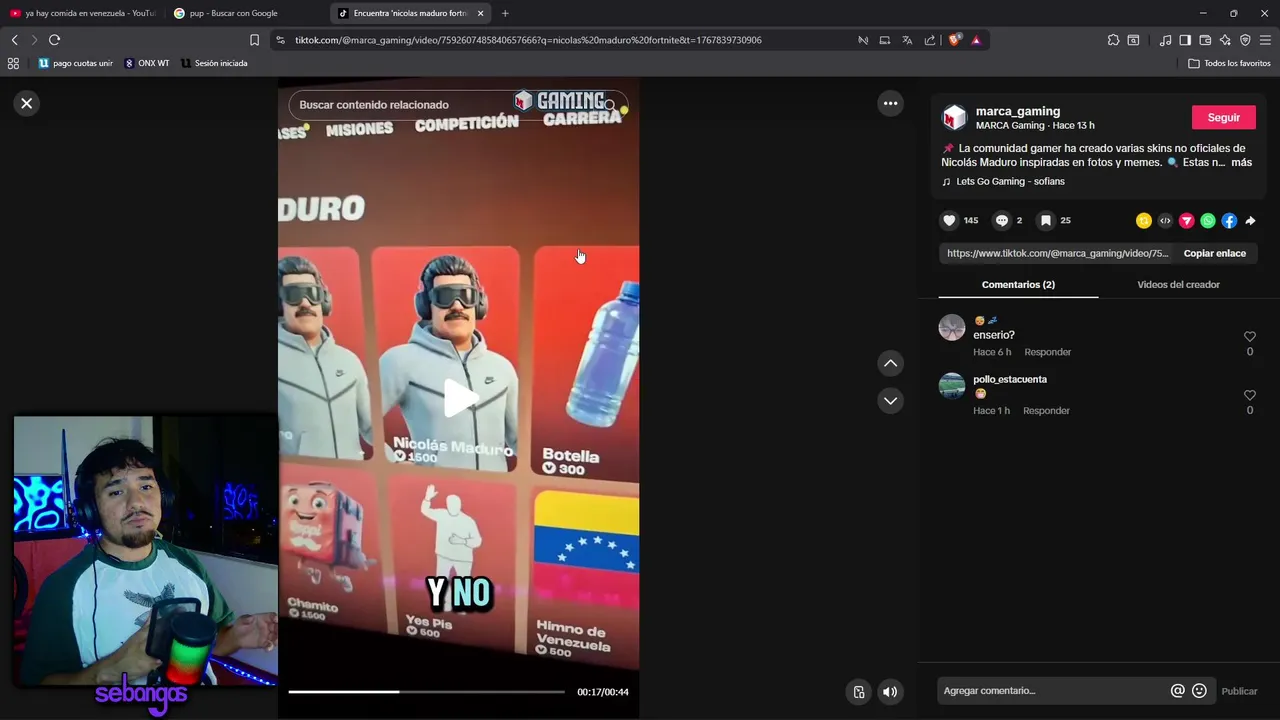This screenshot has width=1280, height=720.
Task: Open the browser hamburger menu
Action: 1265,40
